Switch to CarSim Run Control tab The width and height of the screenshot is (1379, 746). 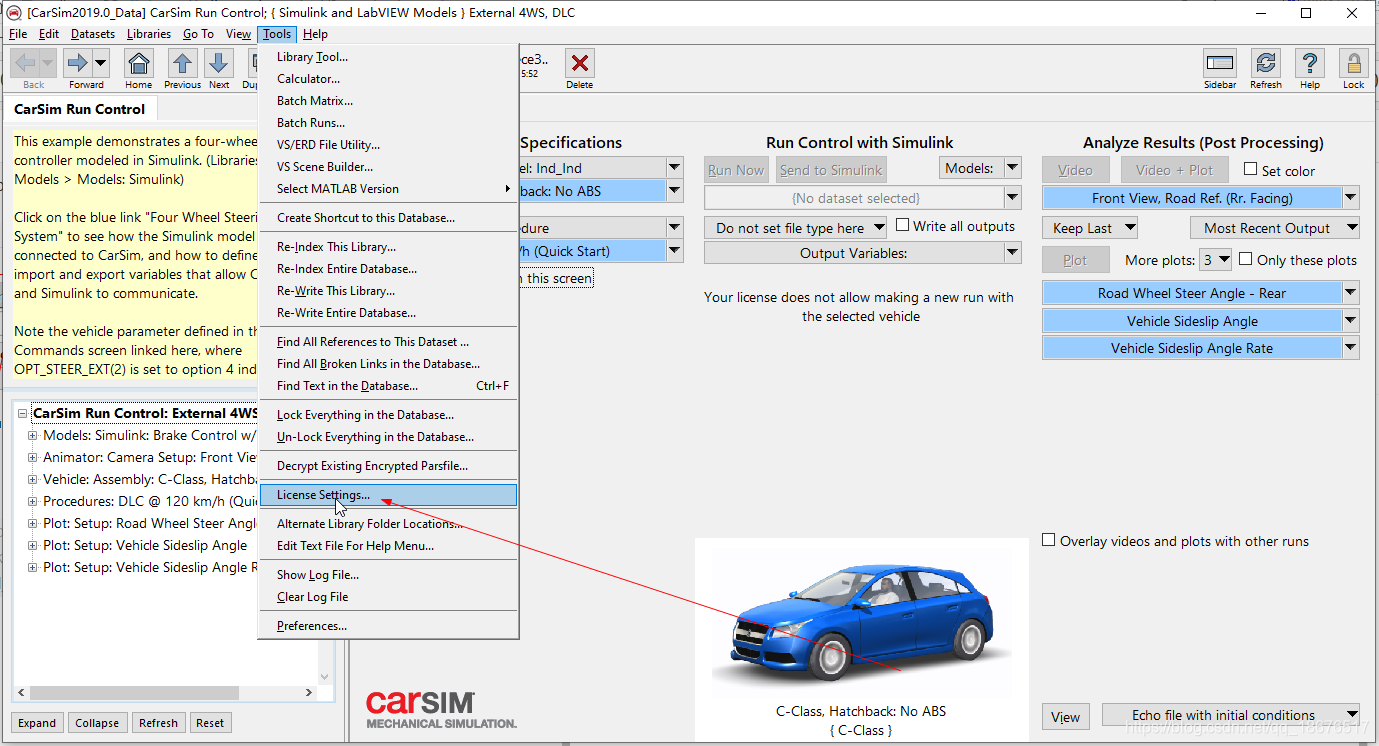tap(79, 109)
